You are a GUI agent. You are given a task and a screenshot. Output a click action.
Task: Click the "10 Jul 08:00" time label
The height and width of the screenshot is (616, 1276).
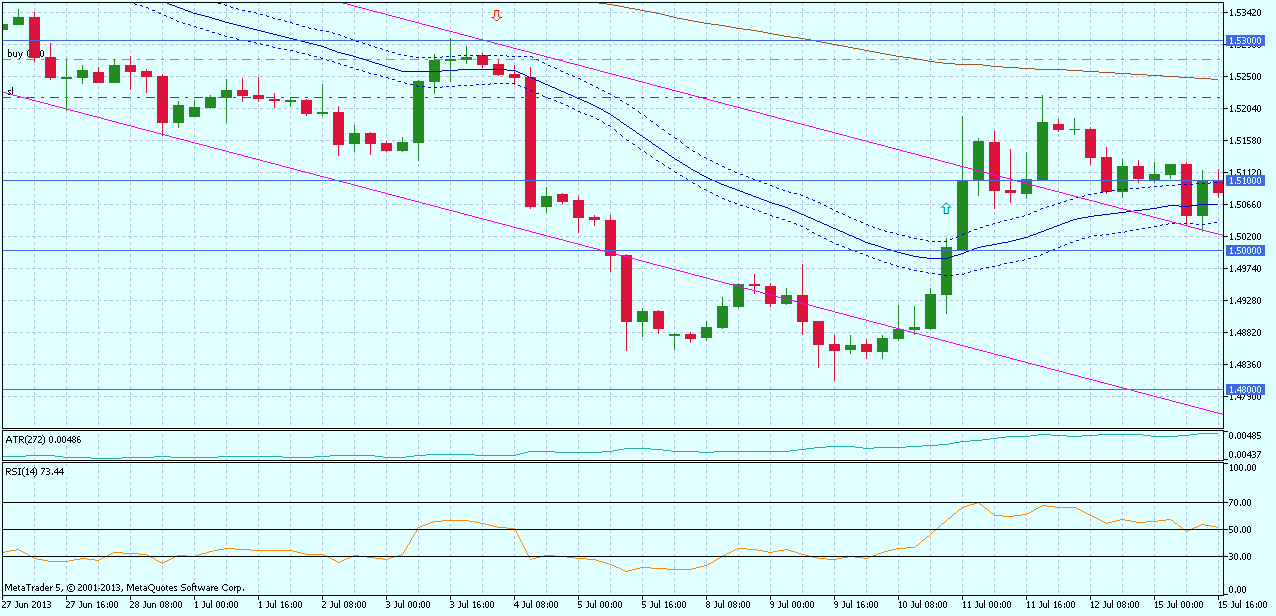[x=924, y=605]
